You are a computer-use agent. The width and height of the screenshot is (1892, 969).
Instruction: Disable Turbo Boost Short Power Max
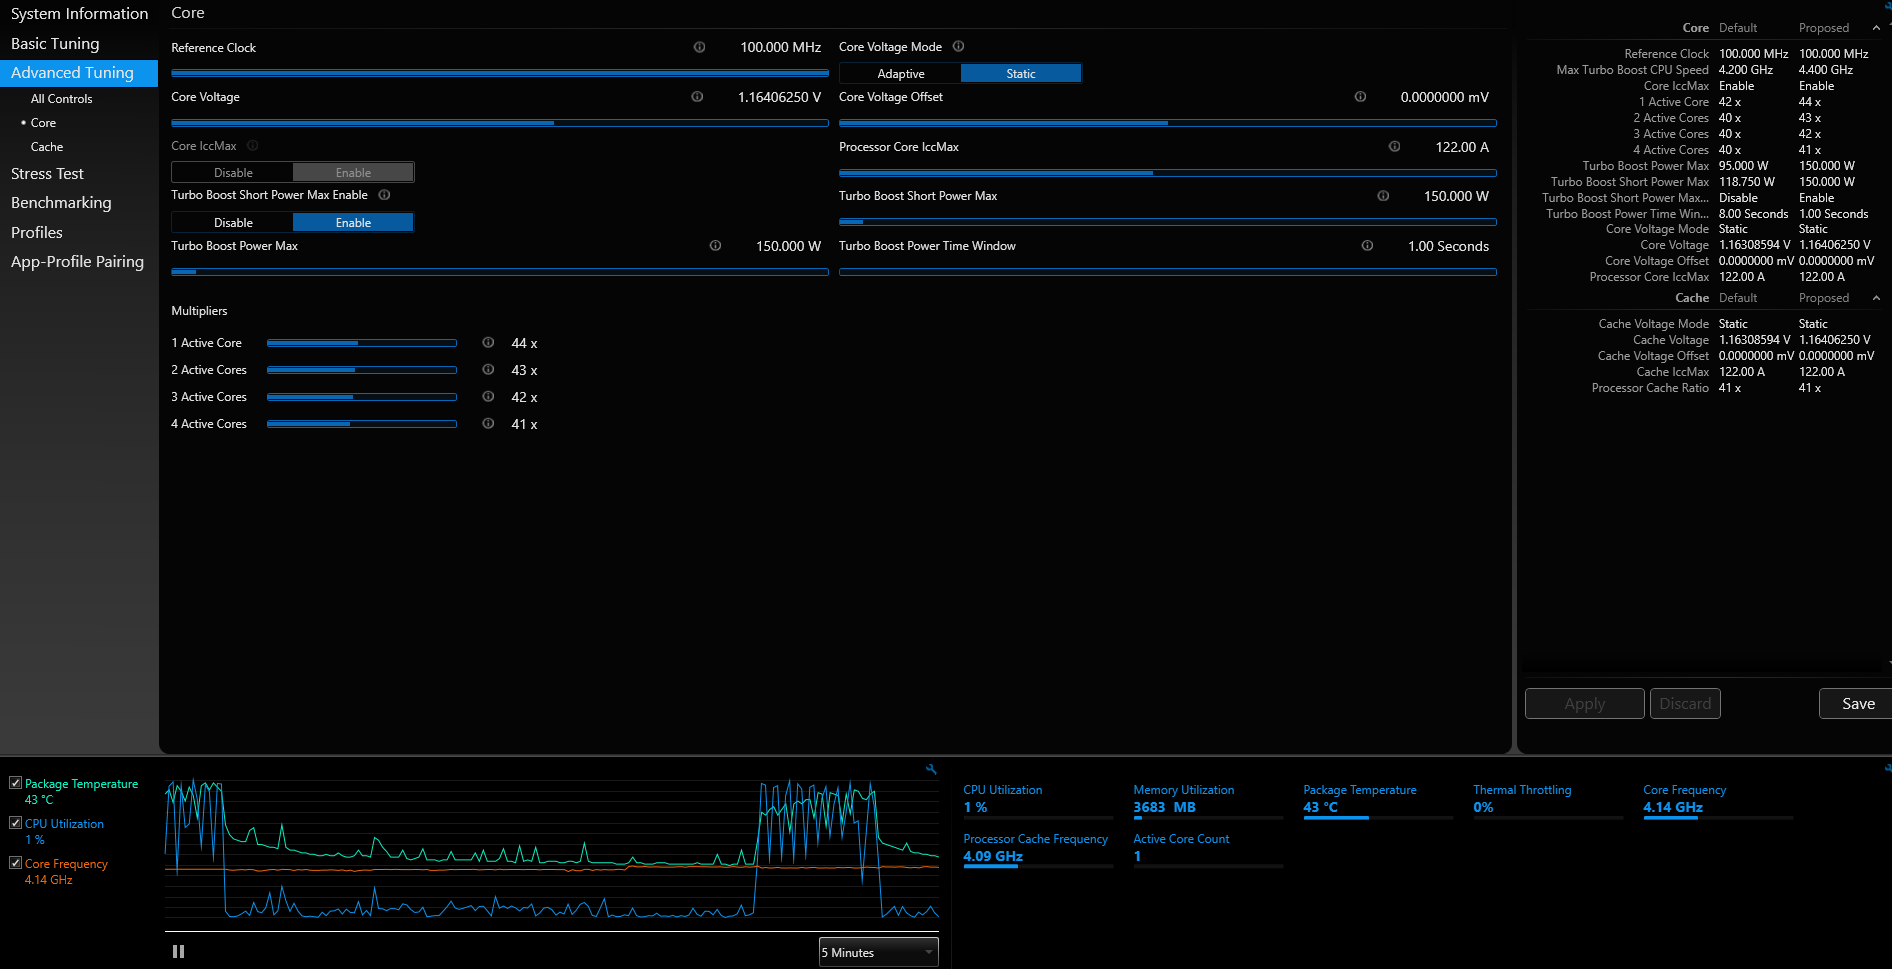(233, 222)
